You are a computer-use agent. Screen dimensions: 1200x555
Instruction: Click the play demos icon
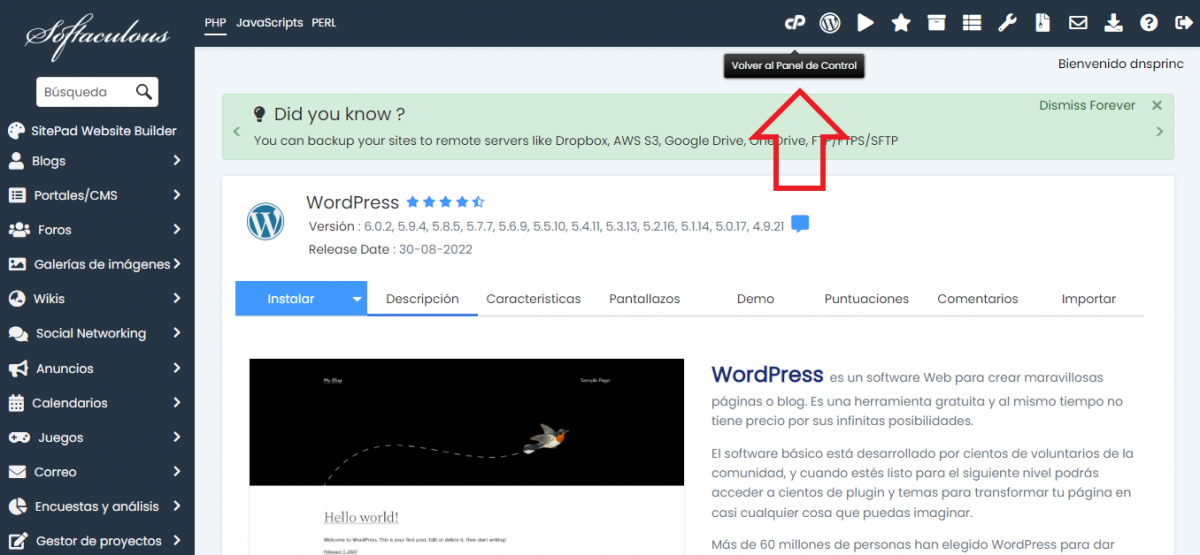click(866, 22)
